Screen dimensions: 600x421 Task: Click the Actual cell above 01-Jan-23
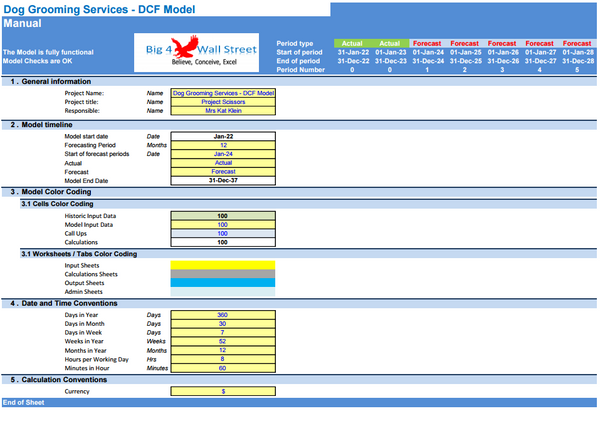390,43
